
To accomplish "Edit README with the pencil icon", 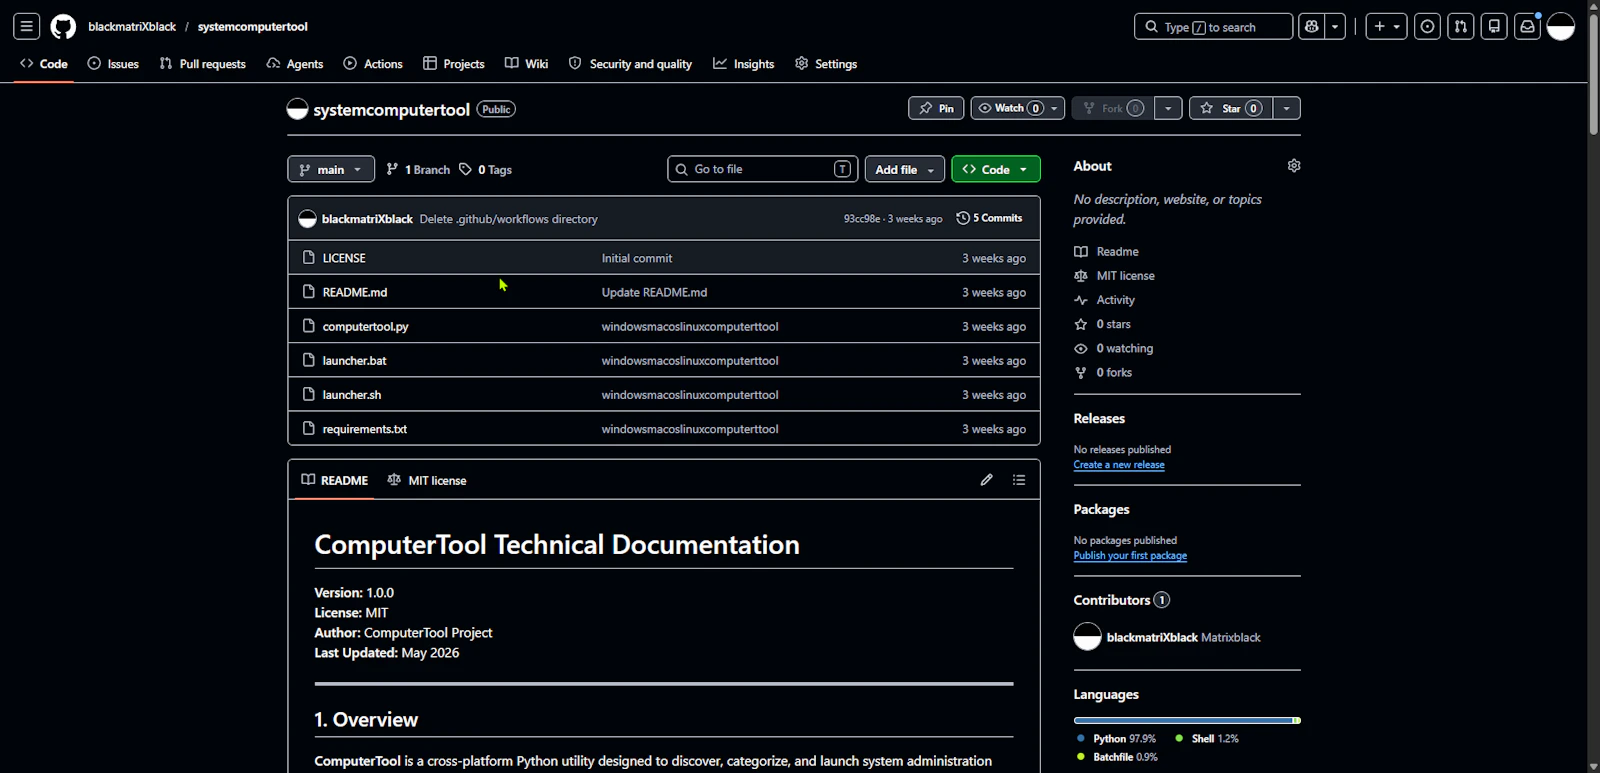I will 986,480.
